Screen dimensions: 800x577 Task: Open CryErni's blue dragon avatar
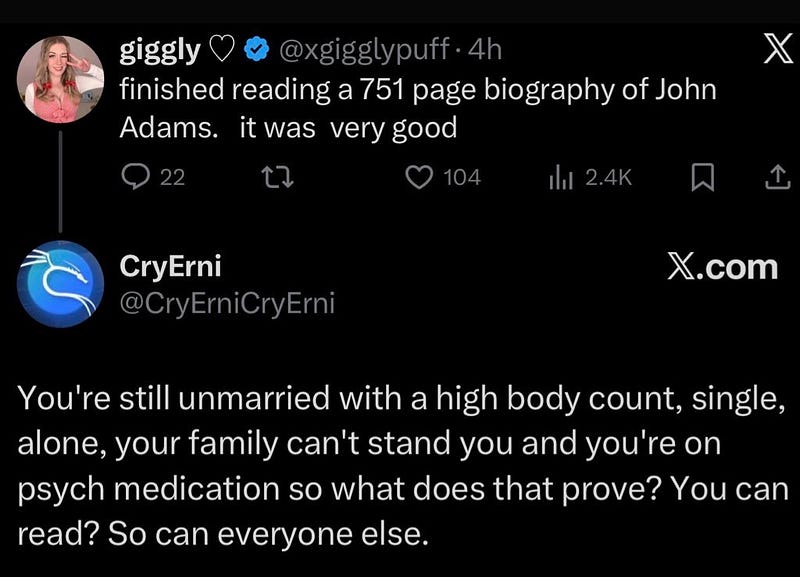pos(62,284)
